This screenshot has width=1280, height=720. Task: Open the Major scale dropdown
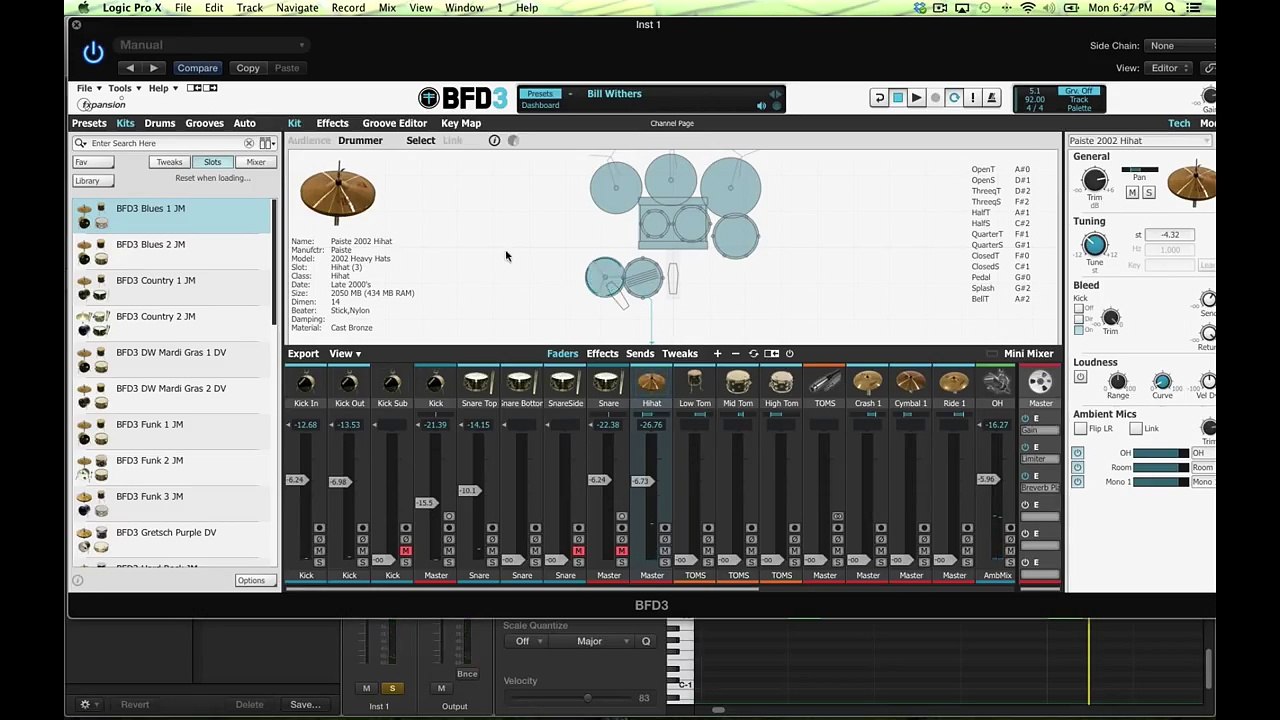tap(602, 642)
